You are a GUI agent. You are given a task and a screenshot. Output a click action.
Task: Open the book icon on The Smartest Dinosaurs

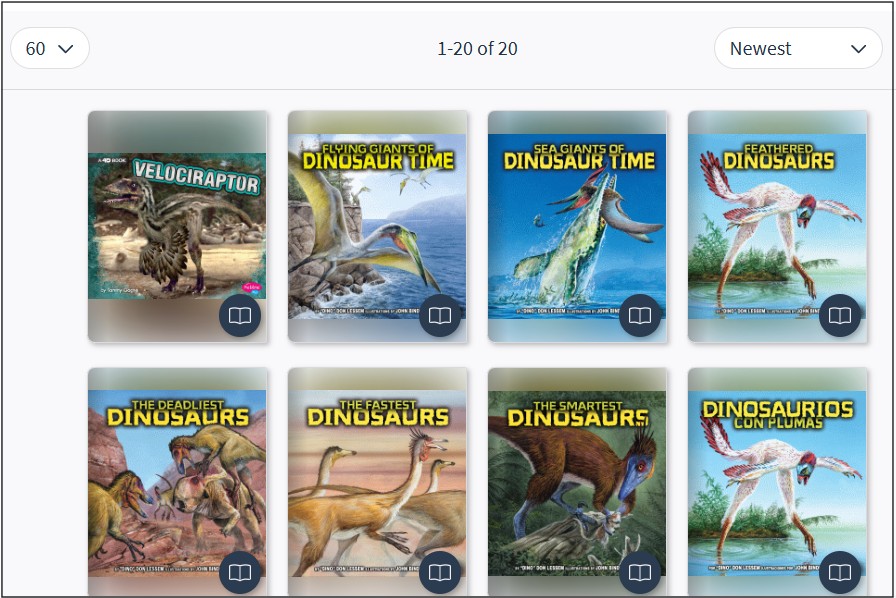coord(640,572)
